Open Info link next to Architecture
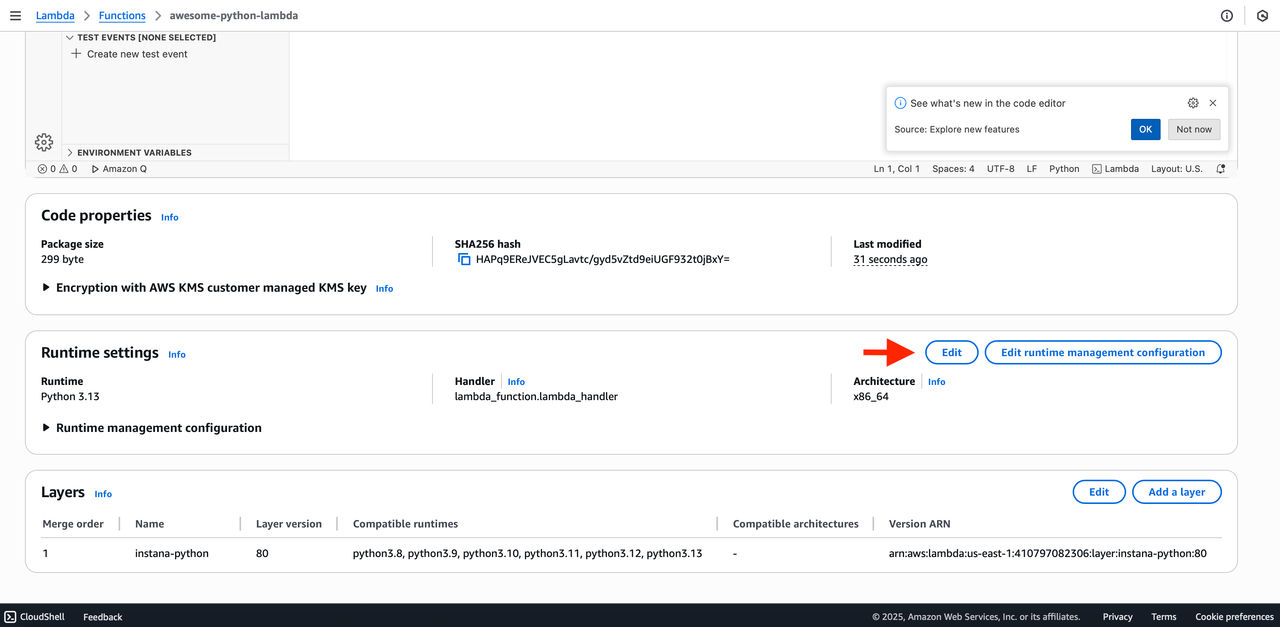Screen dimensions: 1280x627 click(x=937, y=382)
